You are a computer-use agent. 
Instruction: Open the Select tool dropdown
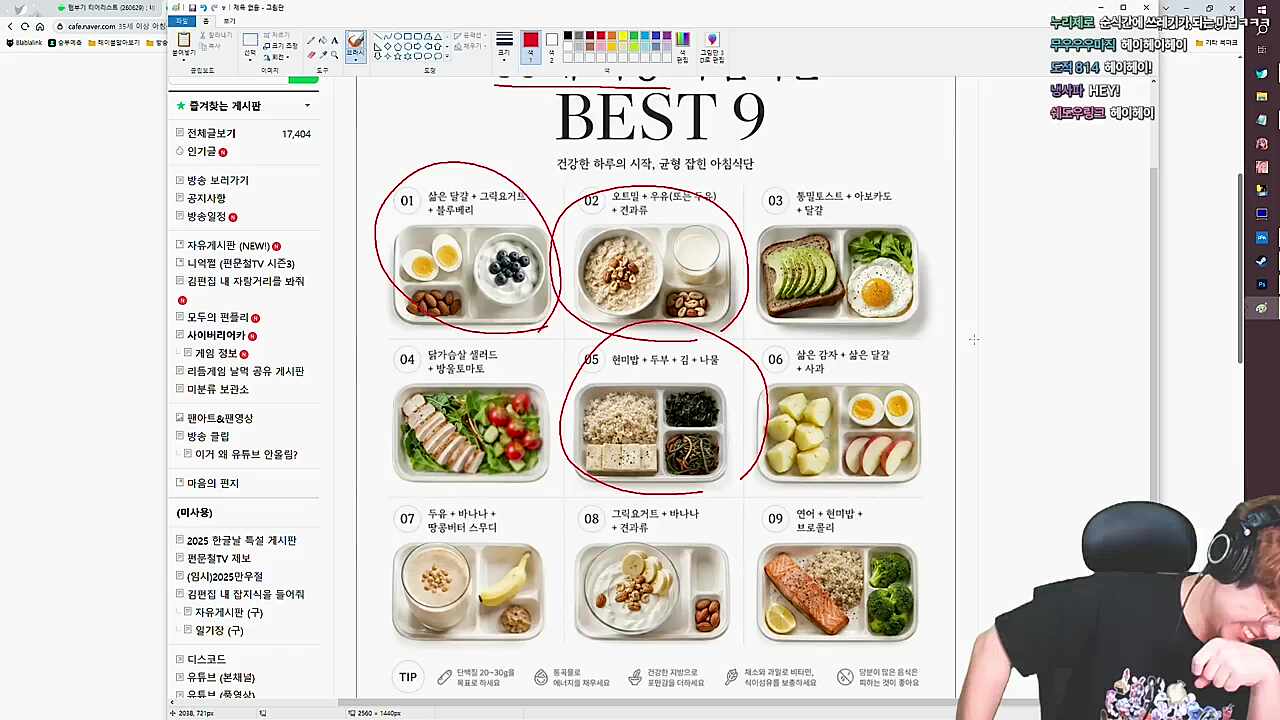[x=250, y=55]
